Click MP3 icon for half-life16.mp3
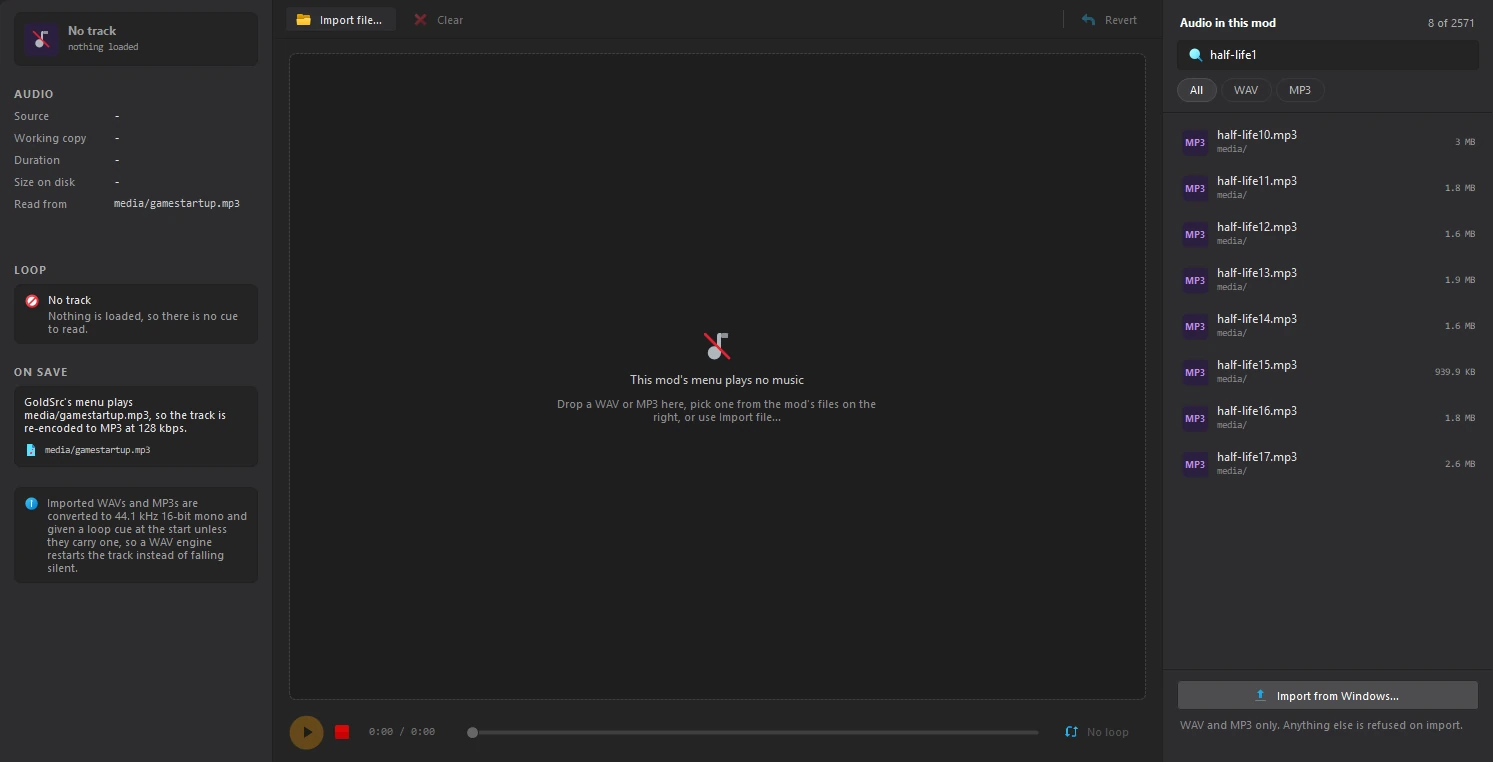 [1195, 418]
